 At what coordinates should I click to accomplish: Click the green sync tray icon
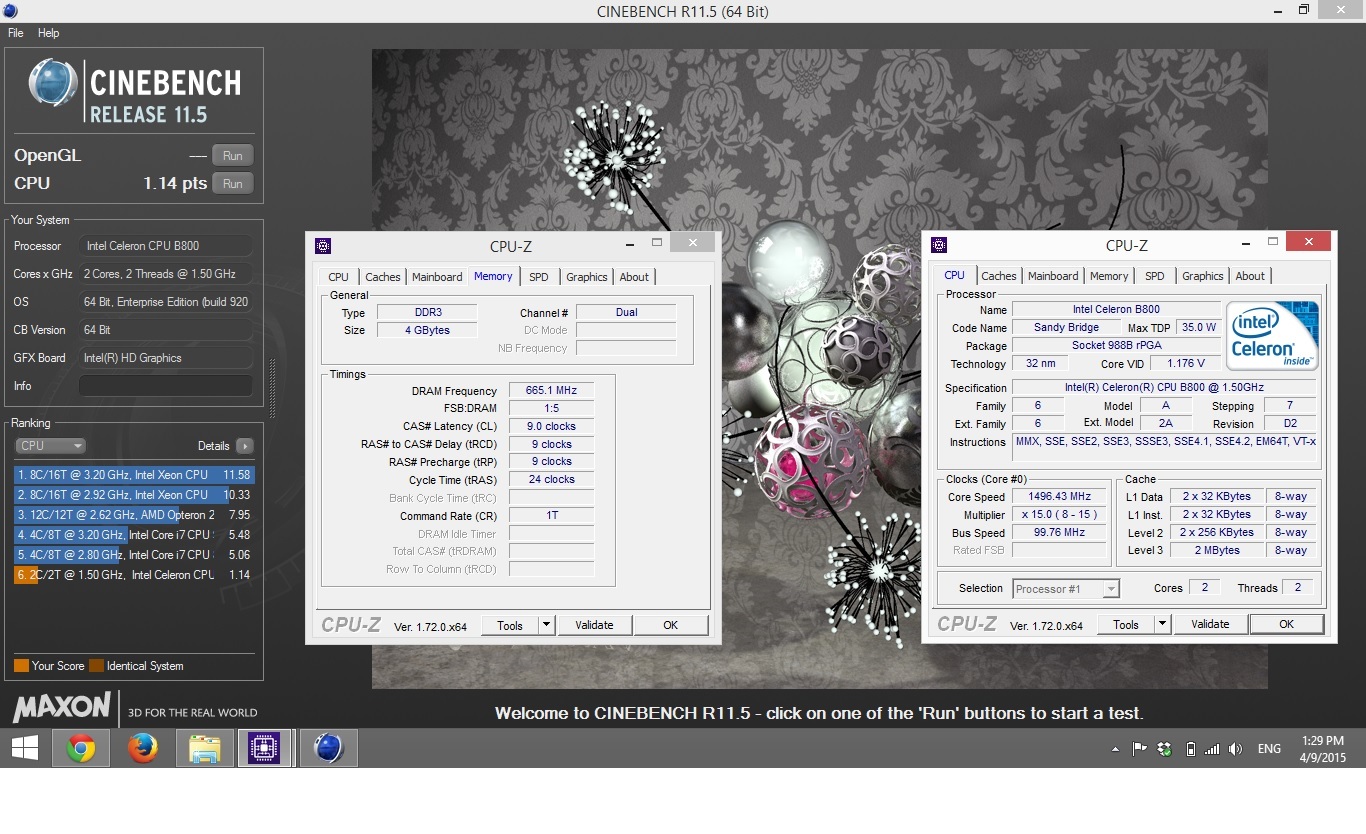(x=1165, y=749)
